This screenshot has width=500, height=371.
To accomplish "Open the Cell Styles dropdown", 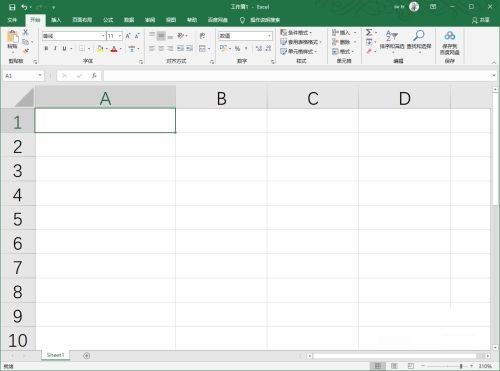I will pos(298,51).
